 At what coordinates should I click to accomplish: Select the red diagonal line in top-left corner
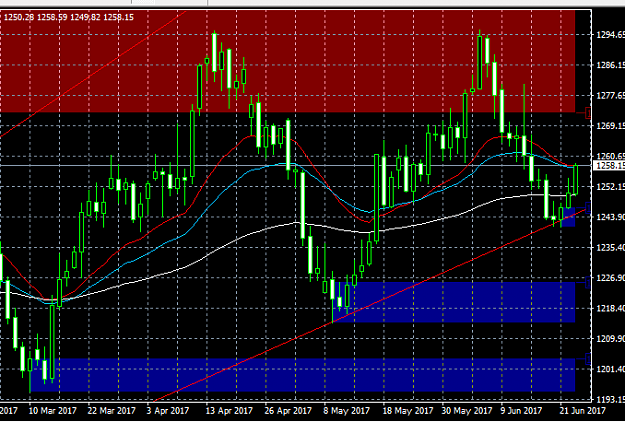(x=92, y=74)
